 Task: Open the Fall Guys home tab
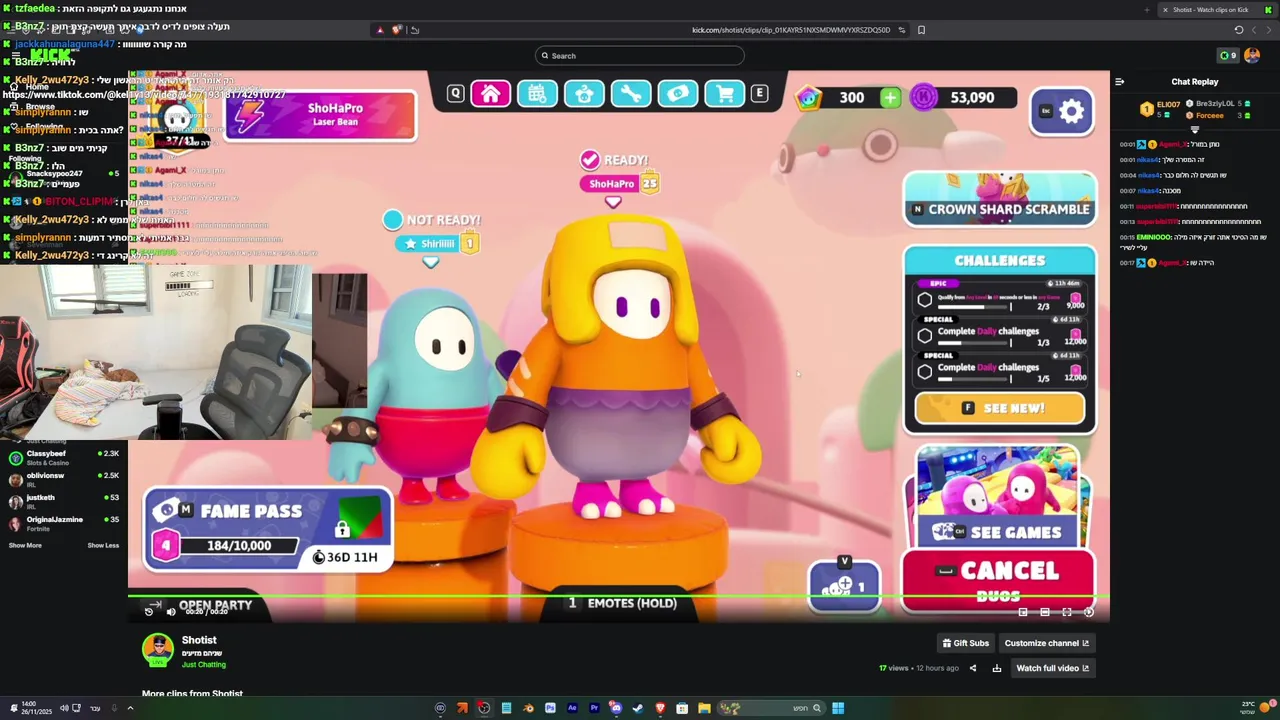pos(490,94)
